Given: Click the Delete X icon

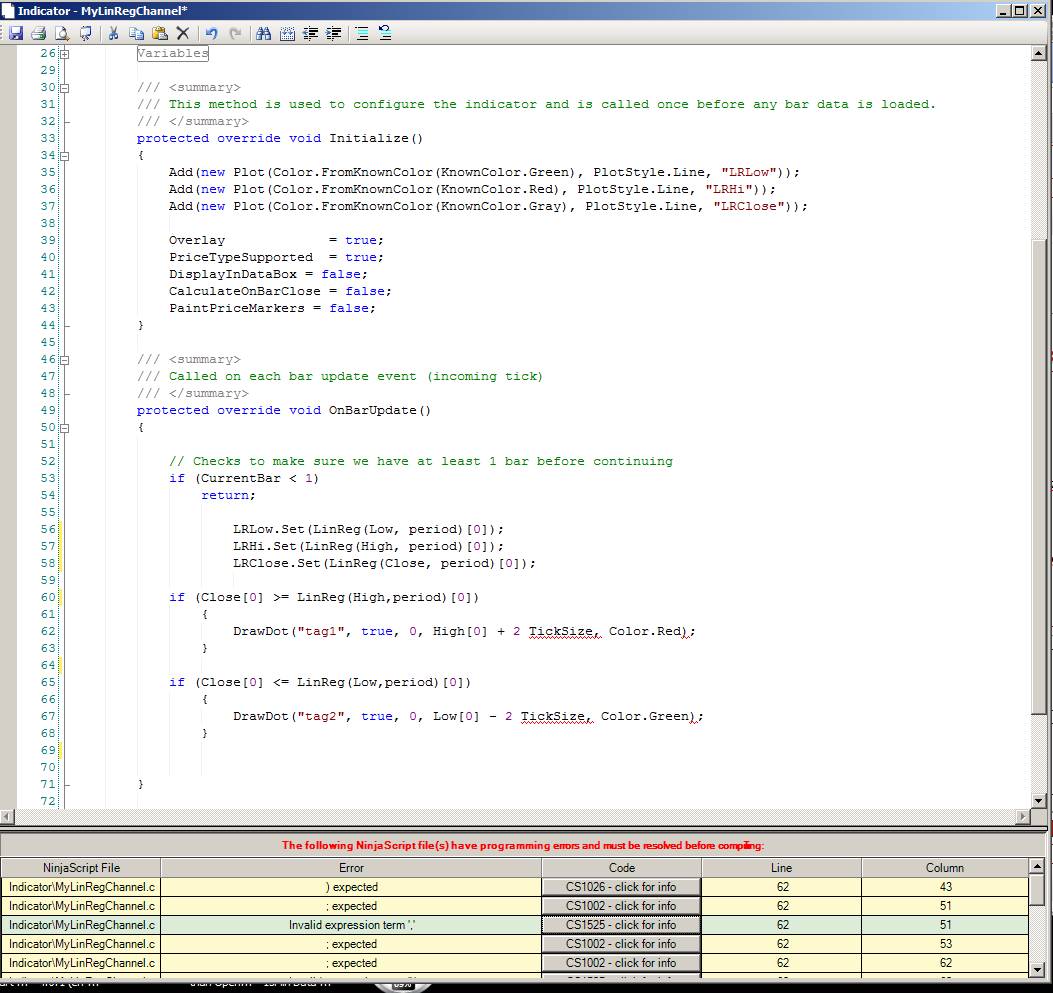Looking at the screenshot, I should click(x=182, y=33).
